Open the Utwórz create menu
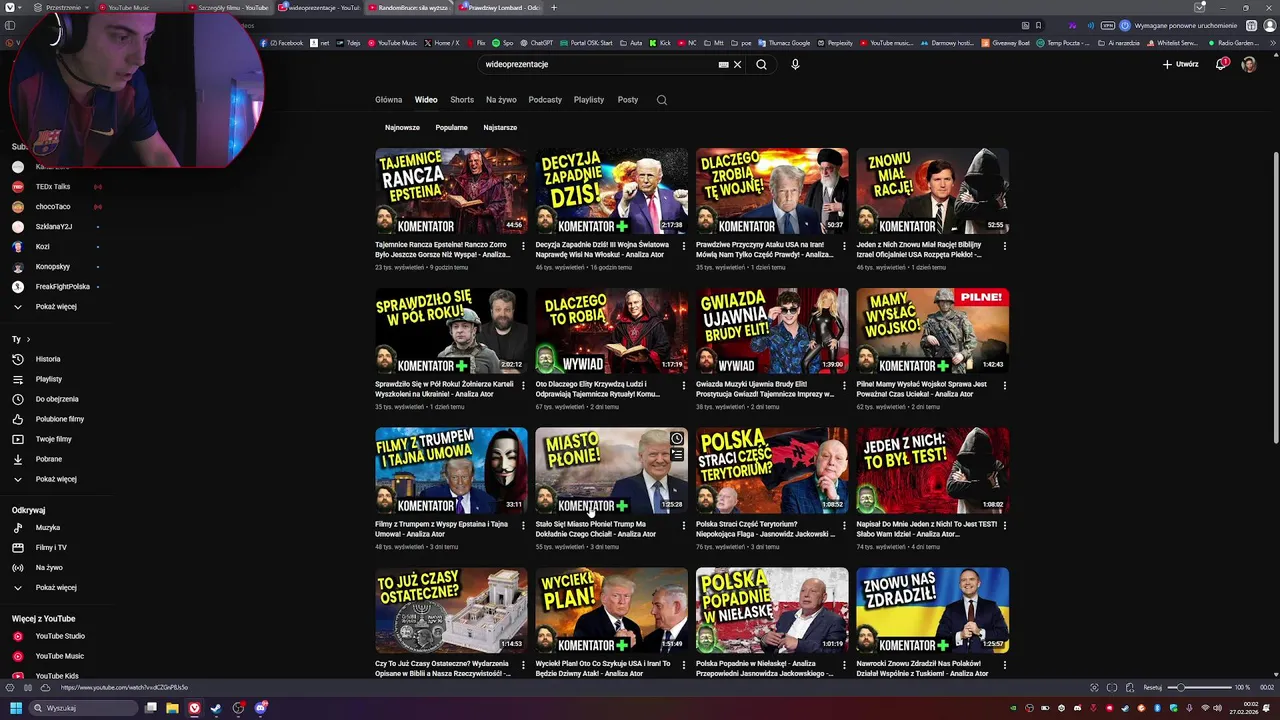Viewport: 1280px width, 720px height. click(1180, 64)
